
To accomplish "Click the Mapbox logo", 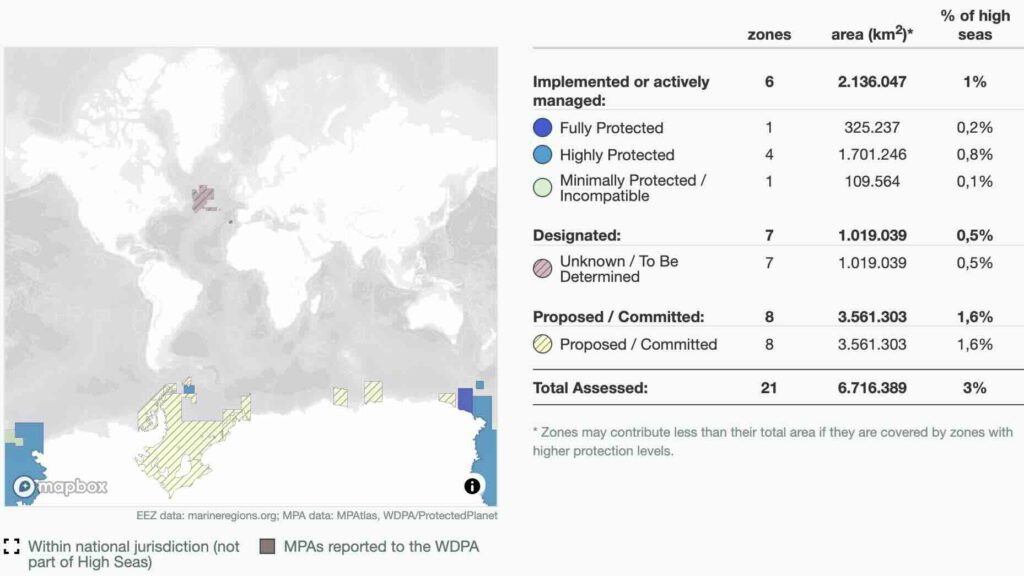I will coord(60,488).
